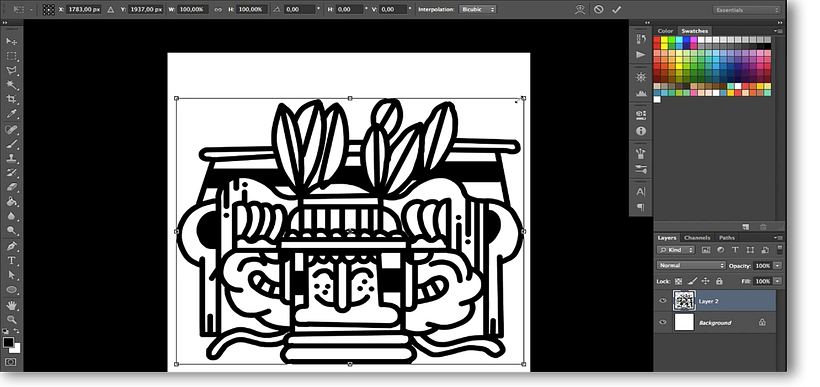Toggle lock all padlock icon
Screen dimensions: 820x387
point(719,281)
